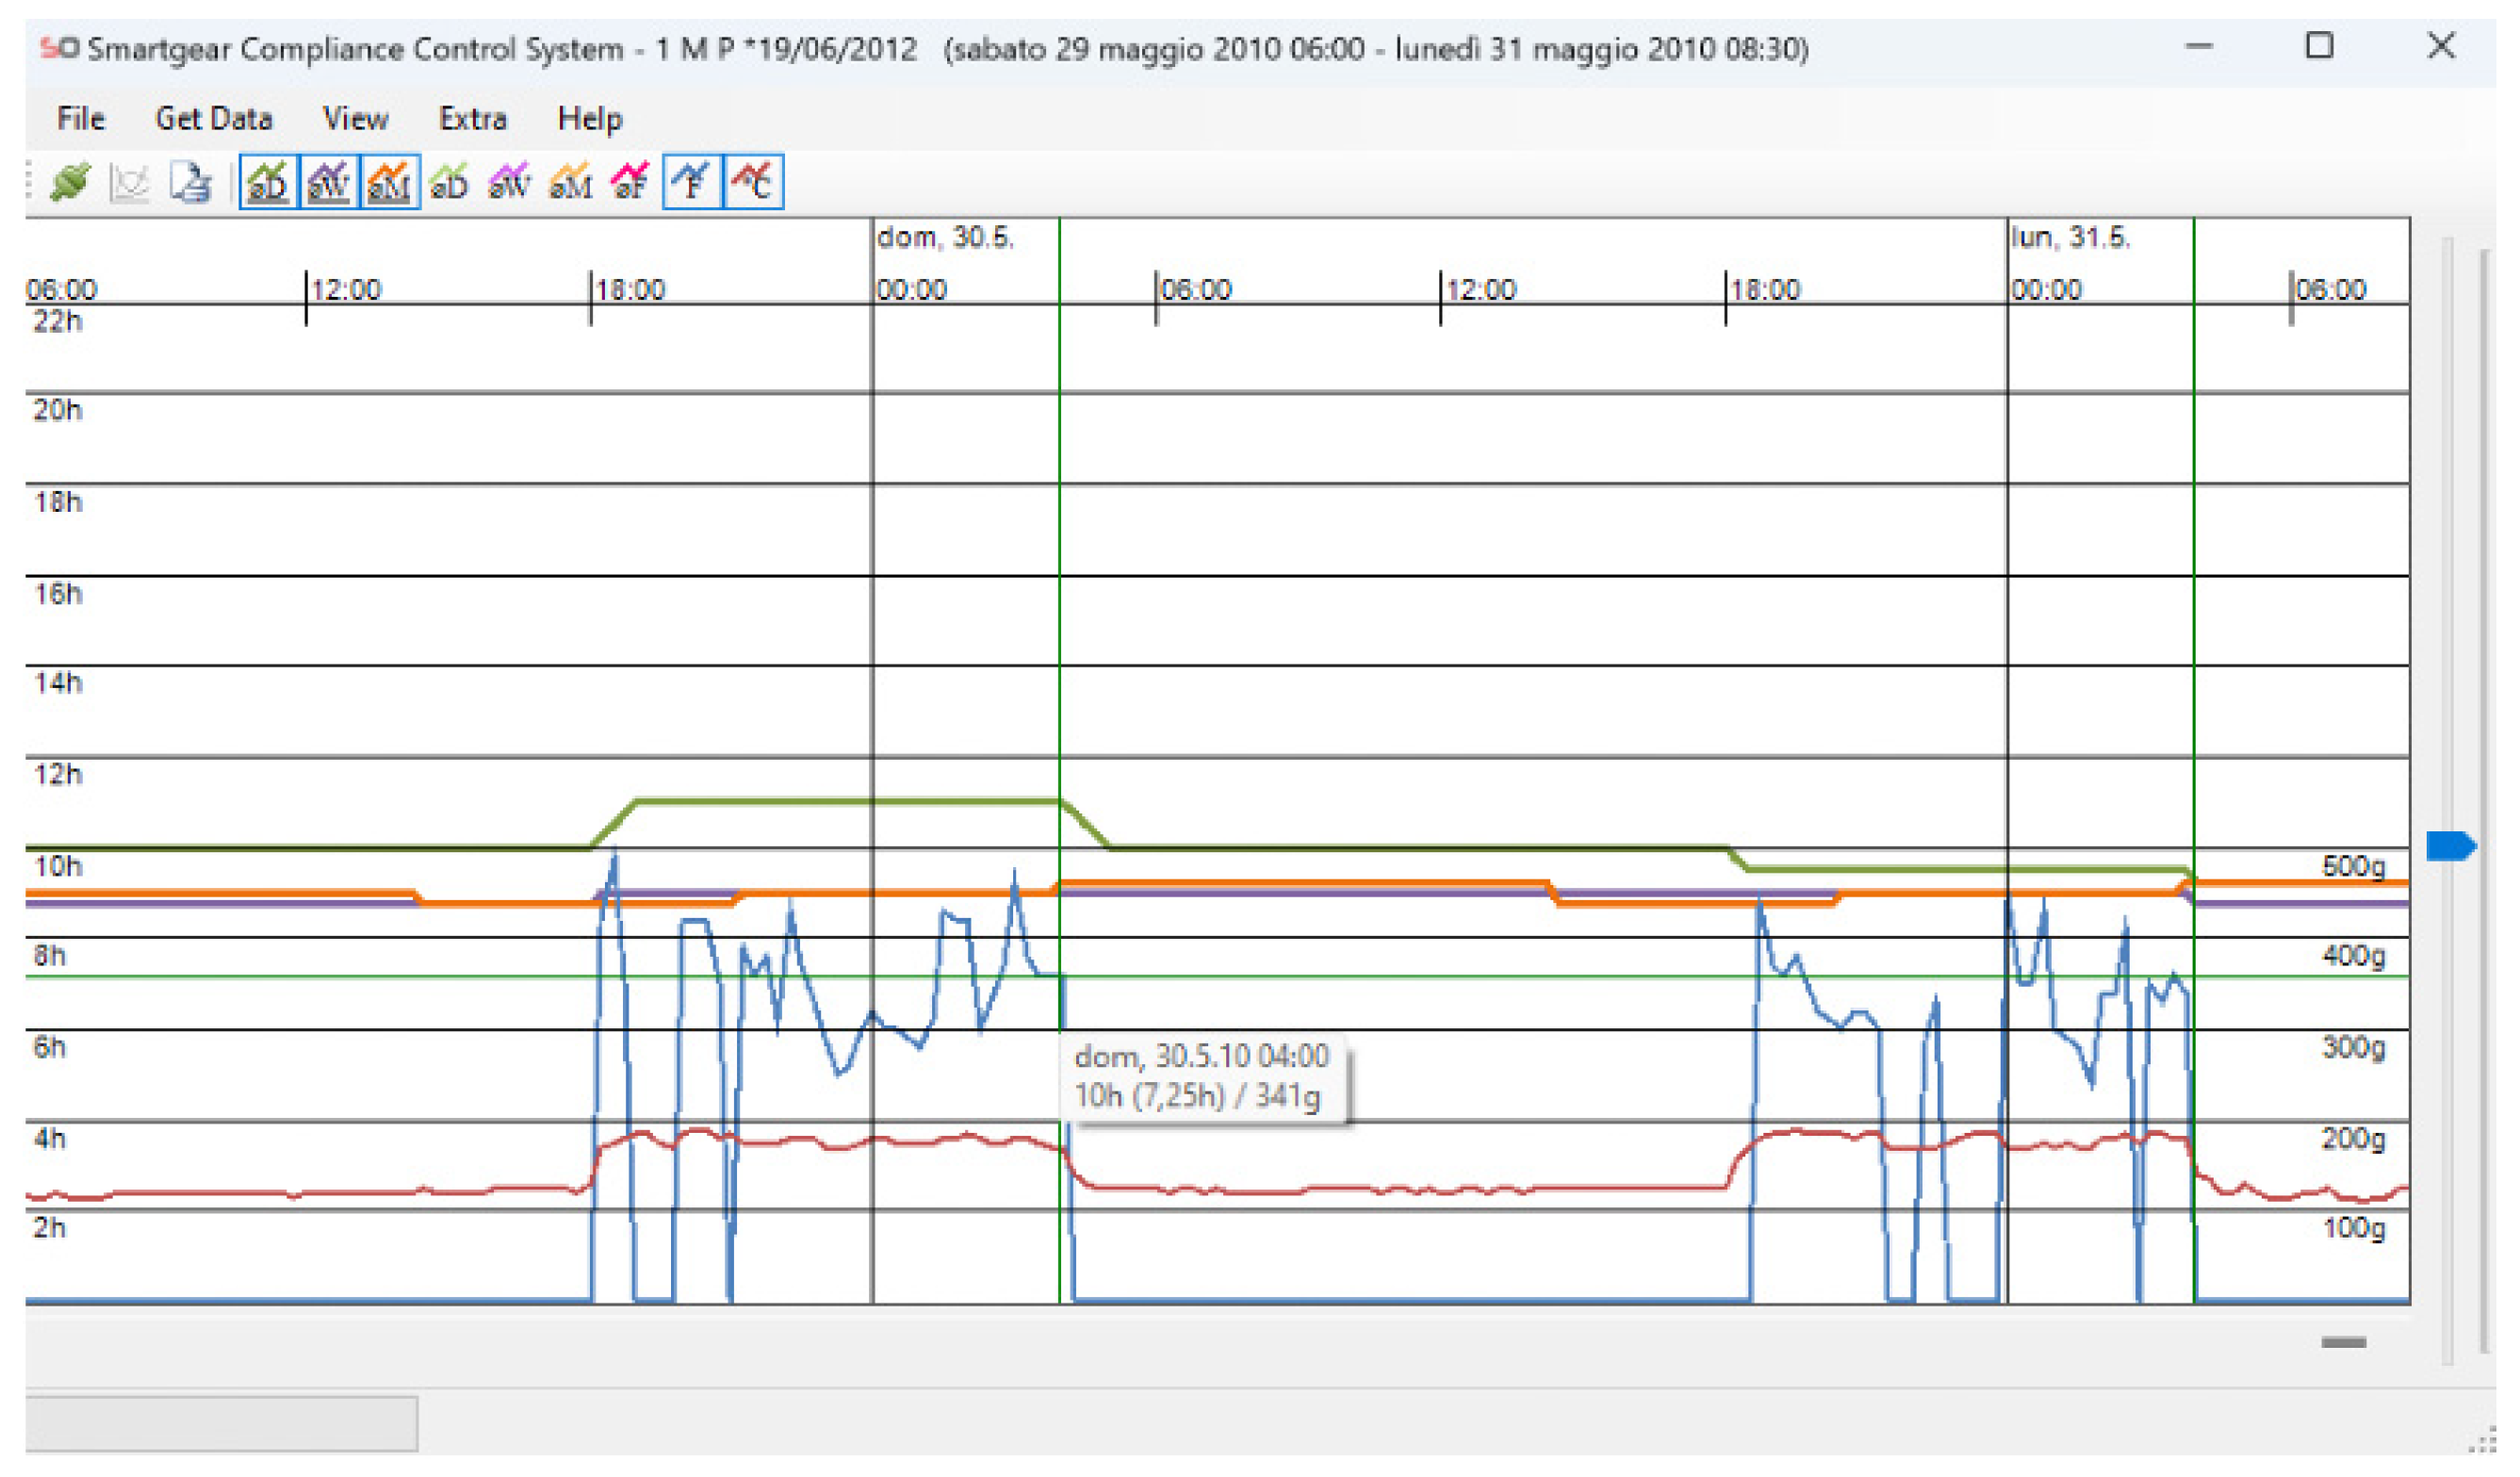Open the View menu
2520x1477 pixels.
(x=355, y=119)
